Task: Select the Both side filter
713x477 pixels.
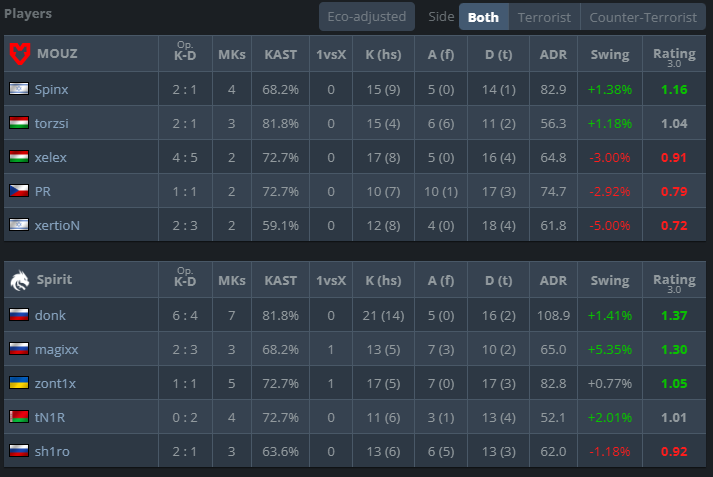Action: (483, 17)
